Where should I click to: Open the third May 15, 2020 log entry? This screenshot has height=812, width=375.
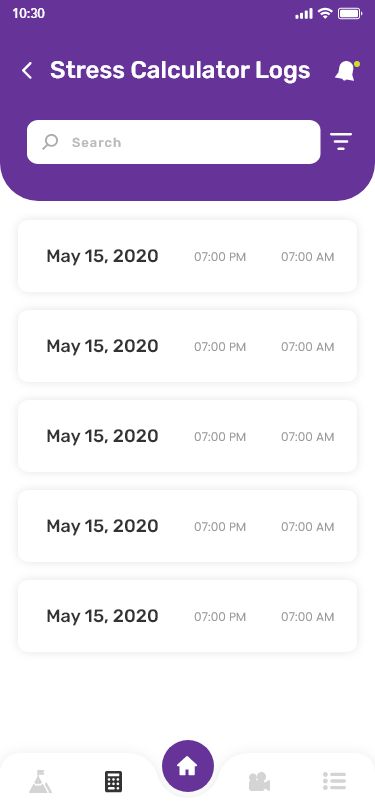(x=188, y=436)
